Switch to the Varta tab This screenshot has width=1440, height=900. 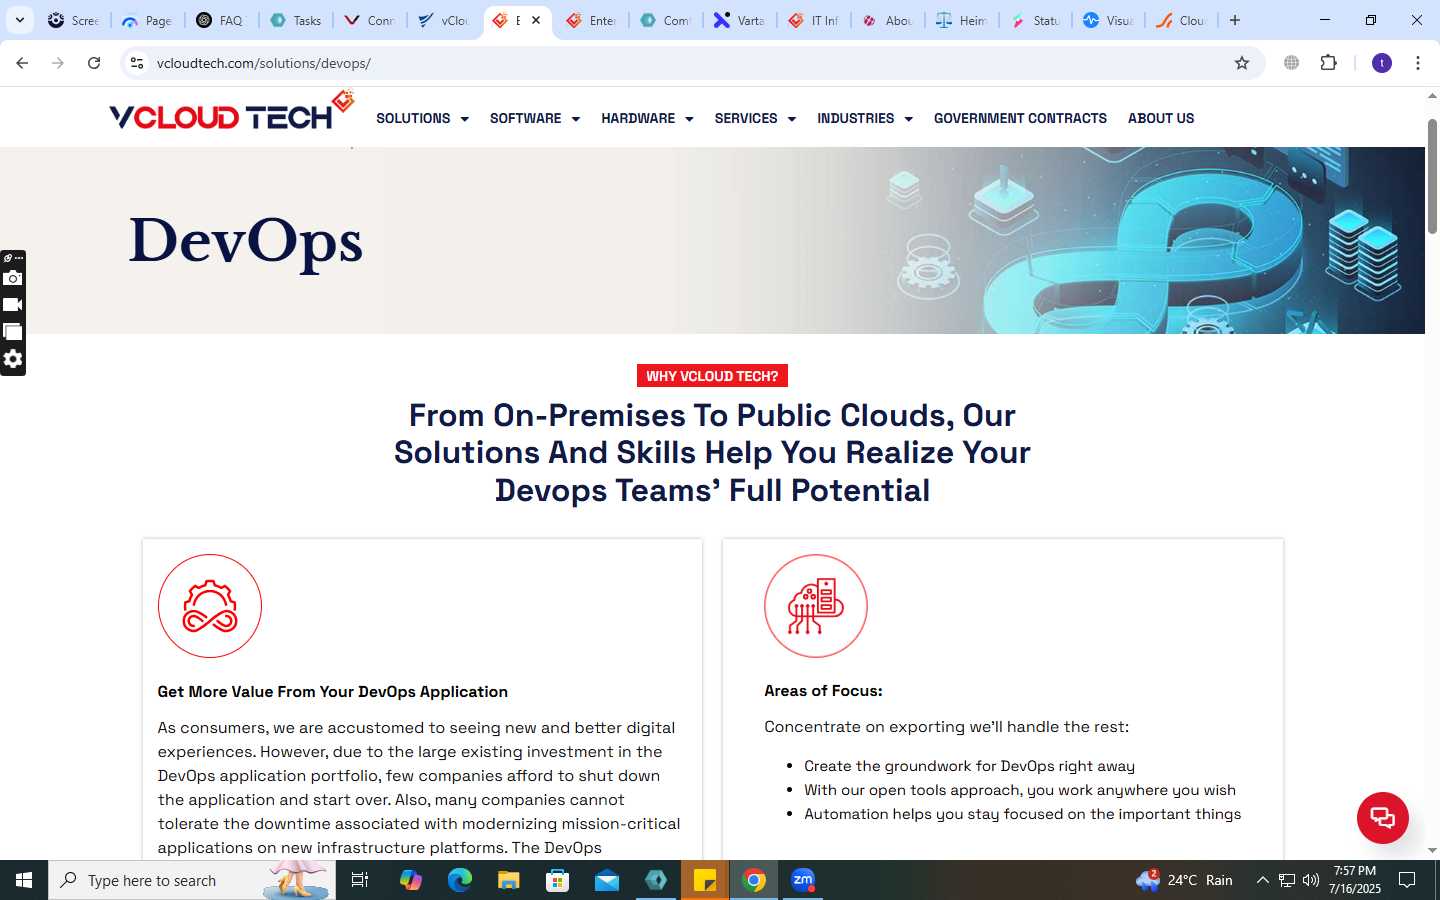coord(739,20)
